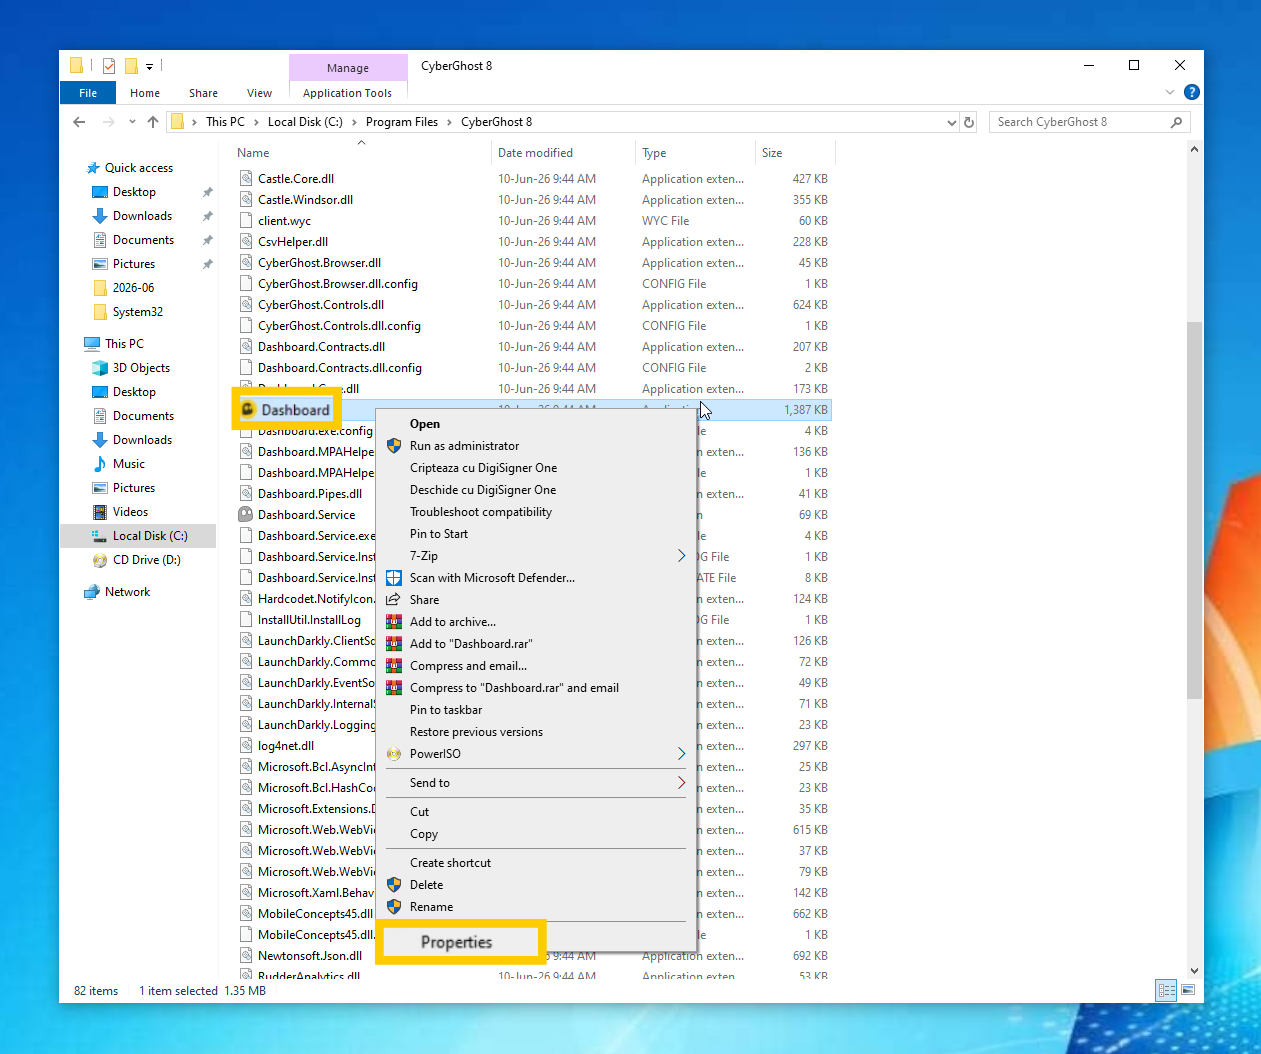Go back with the left arrow
This screenshot has height=1054, width=1261.
[79, 122]
